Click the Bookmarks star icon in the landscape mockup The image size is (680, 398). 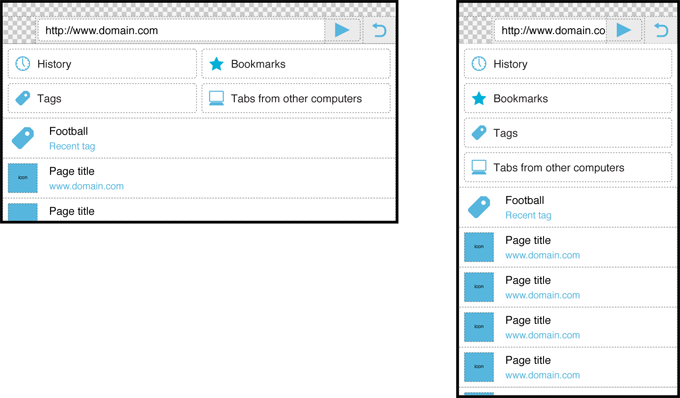pos(216,64)
